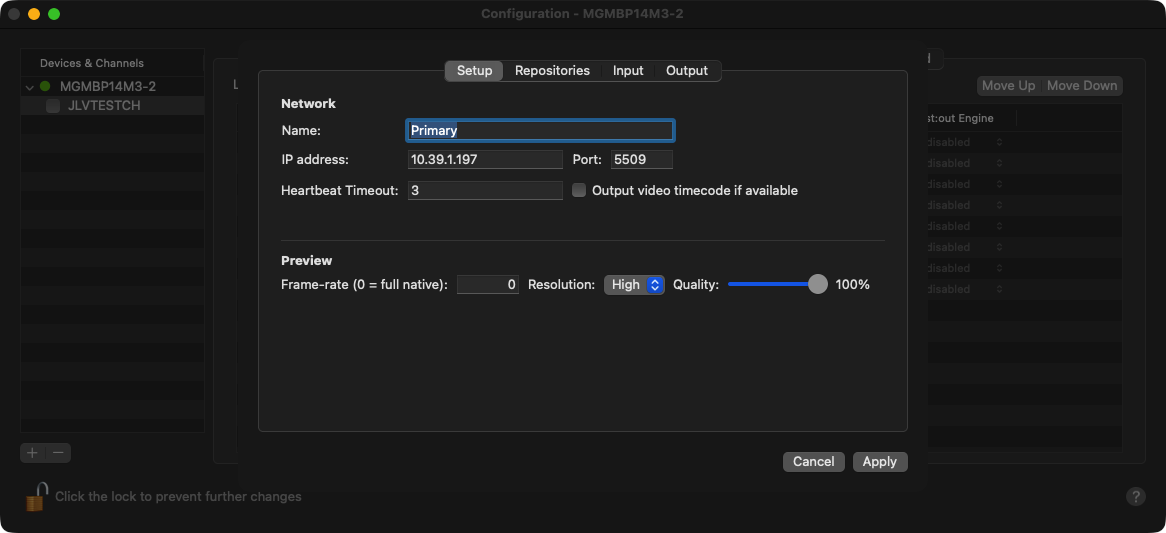The height and width of the screenshot is (533, 1166).
Task: Open the Output tab
Action: point(687,71)
